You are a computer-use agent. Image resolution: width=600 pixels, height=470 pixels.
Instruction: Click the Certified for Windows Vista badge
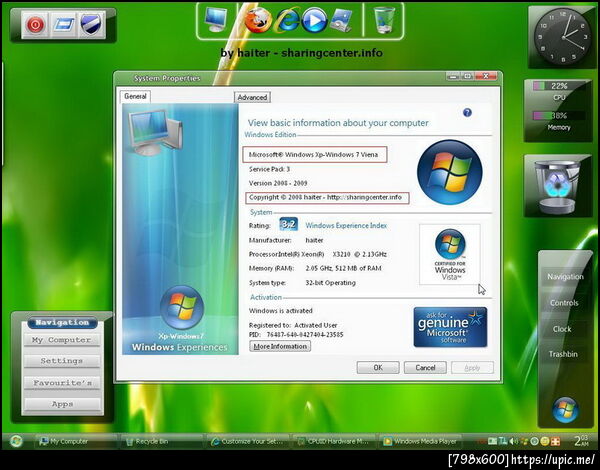point(450,255)
